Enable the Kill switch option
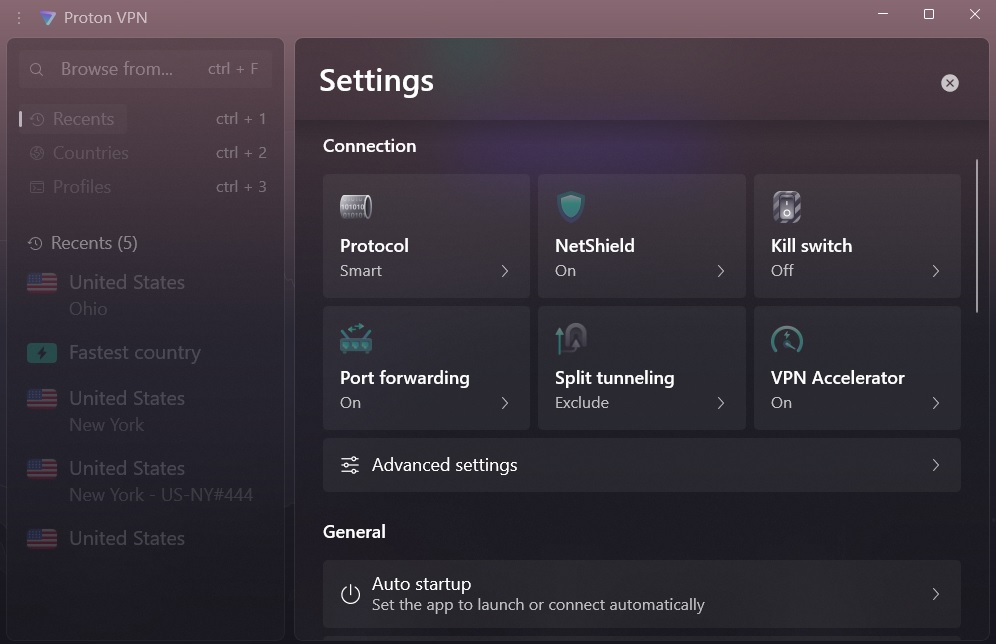This screenshot has width=996, height=644. 857,236
